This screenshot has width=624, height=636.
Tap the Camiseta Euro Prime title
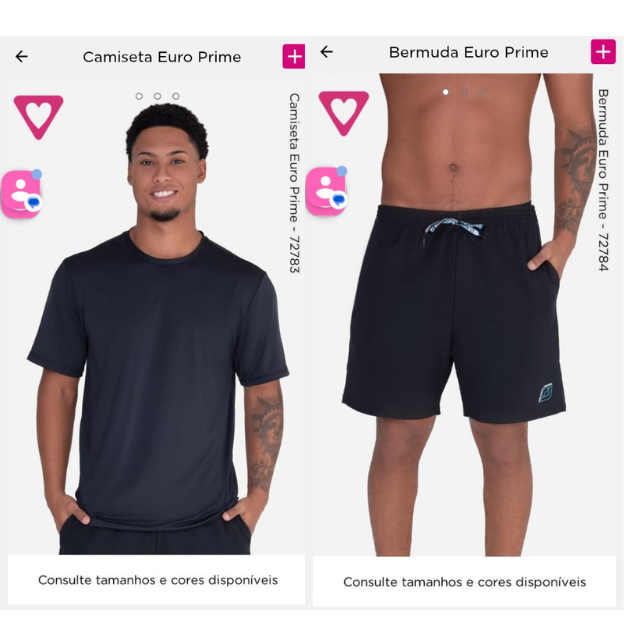[x=162, y=57]
